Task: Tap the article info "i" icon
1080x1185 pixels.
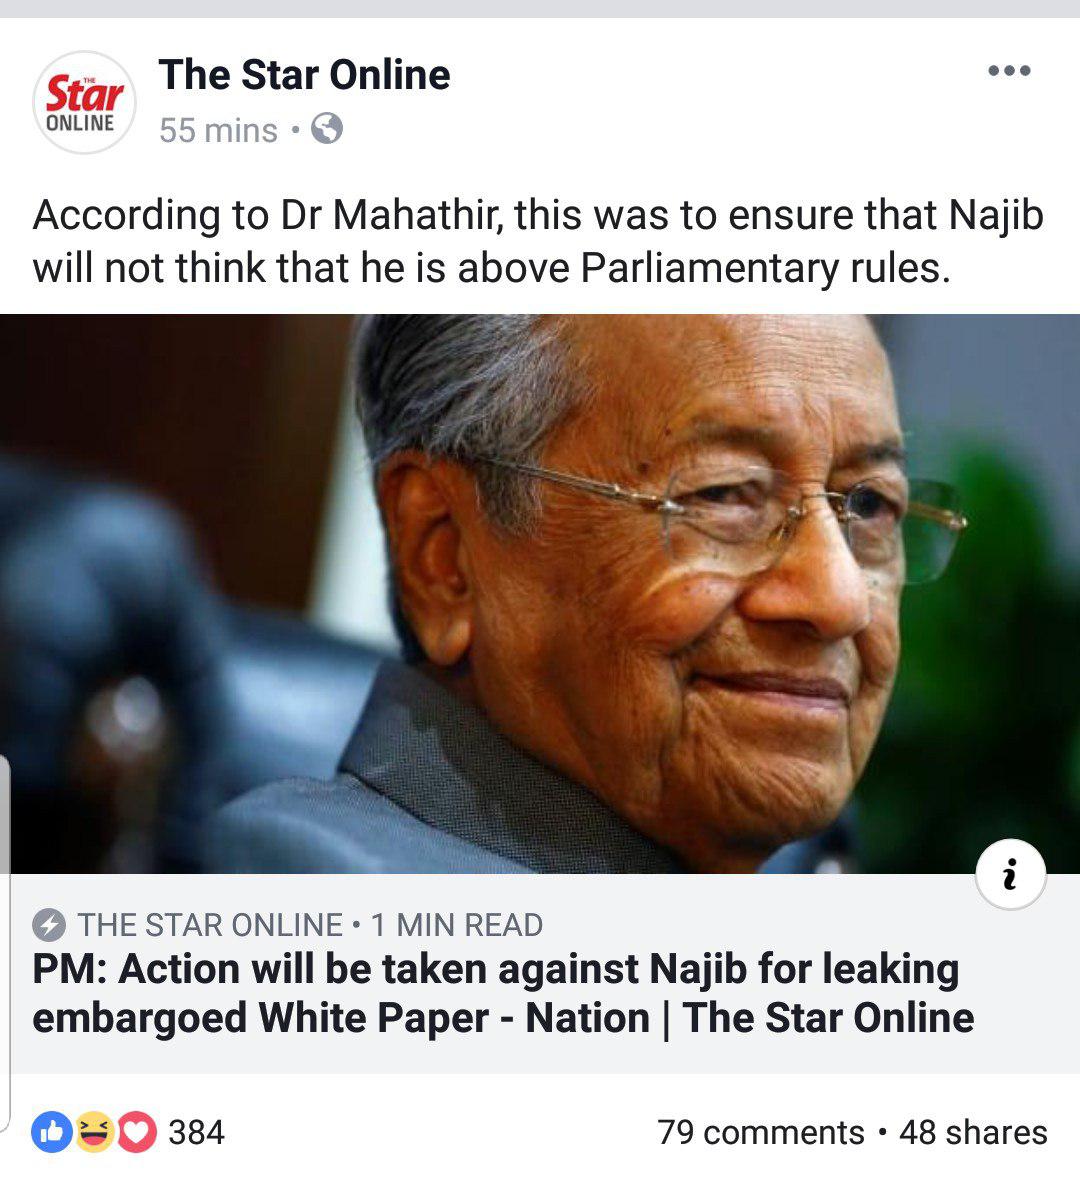Action: (x=1010, y=874)
